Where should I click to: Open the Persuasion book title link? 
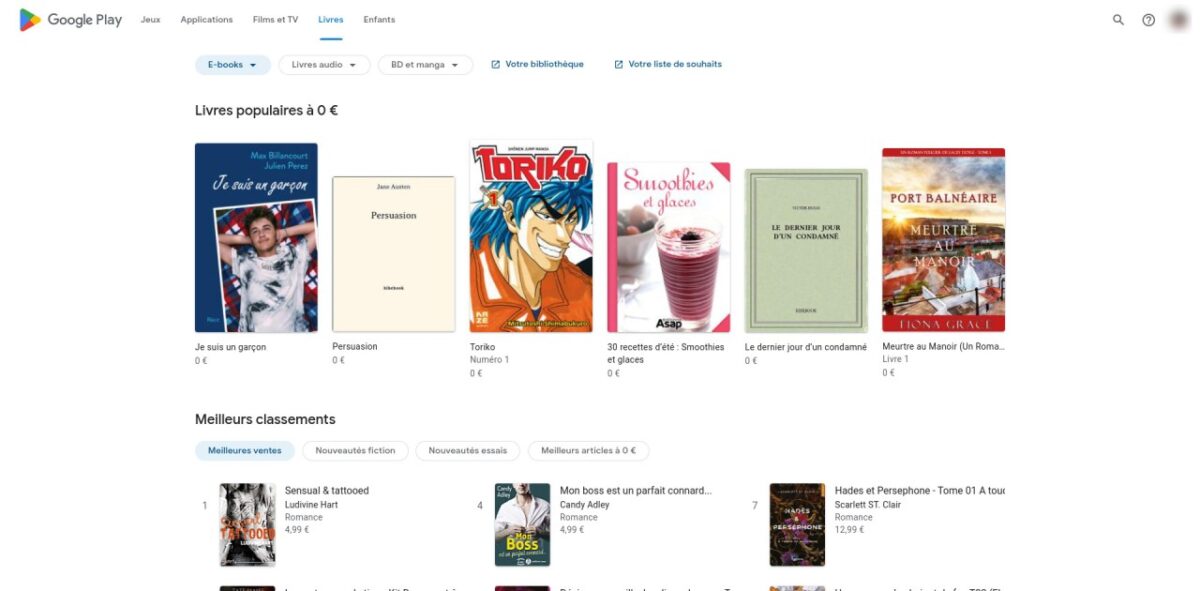[355, 347]
